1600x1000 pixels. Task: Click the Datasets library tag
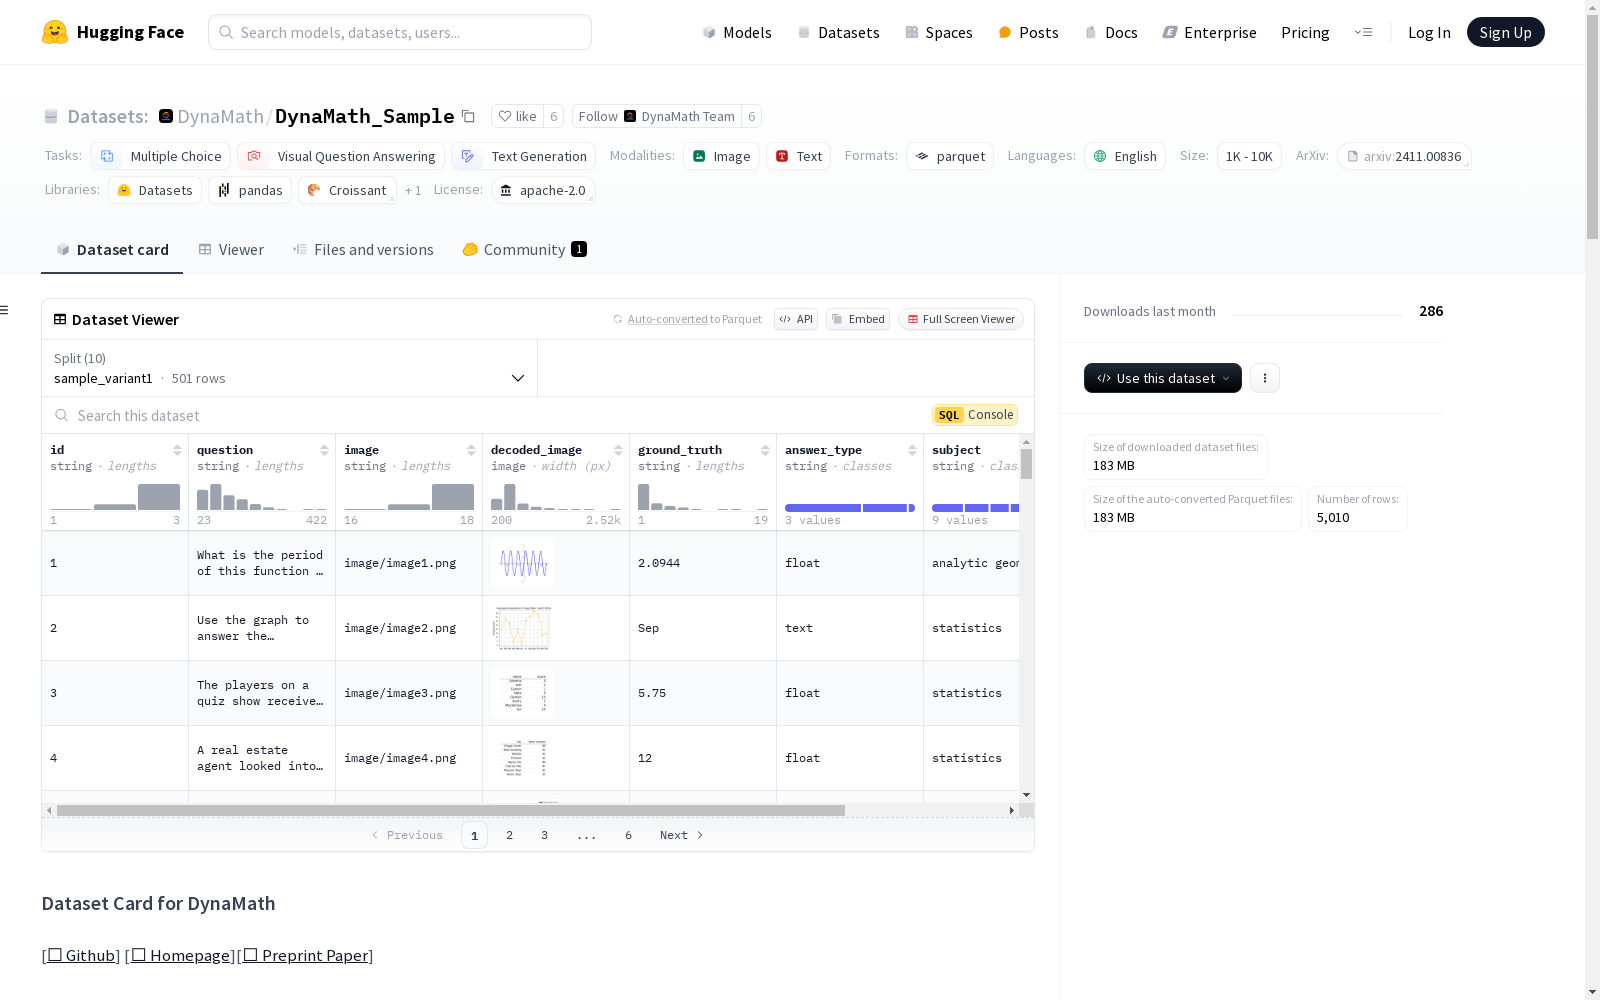tap(155, 190)
